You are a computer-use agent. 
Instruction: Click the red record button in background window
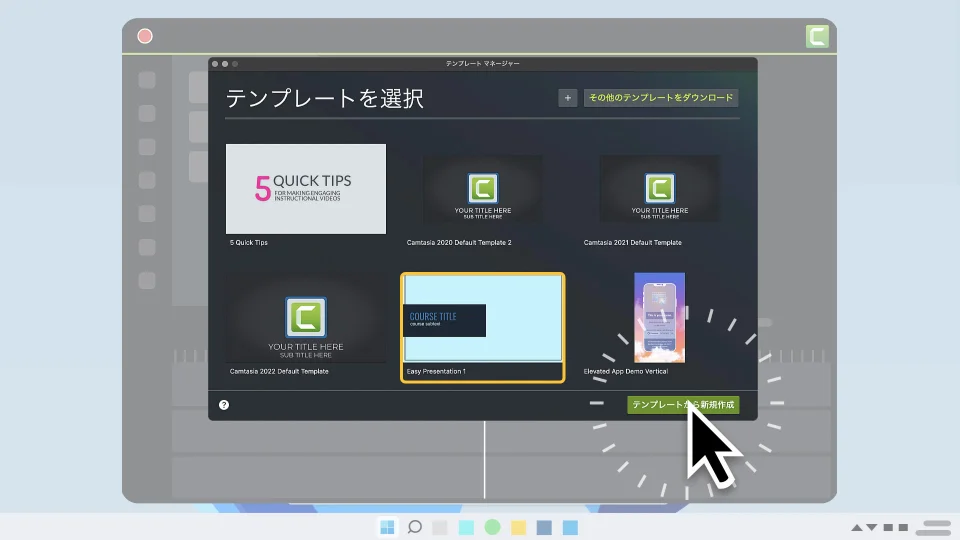(145, 36)
